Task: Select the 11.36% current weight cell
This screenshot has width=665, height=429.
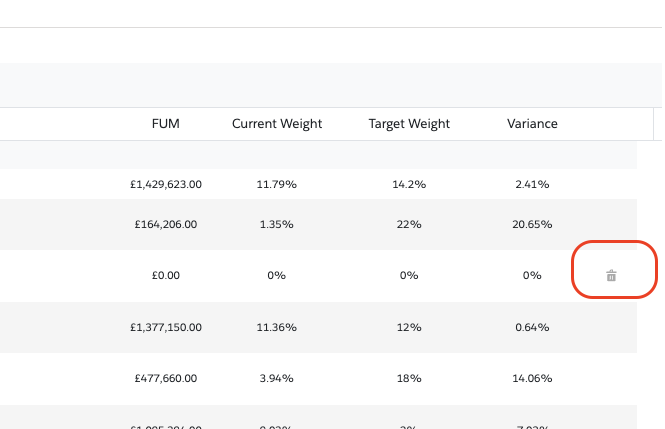Action: (276, 327)
